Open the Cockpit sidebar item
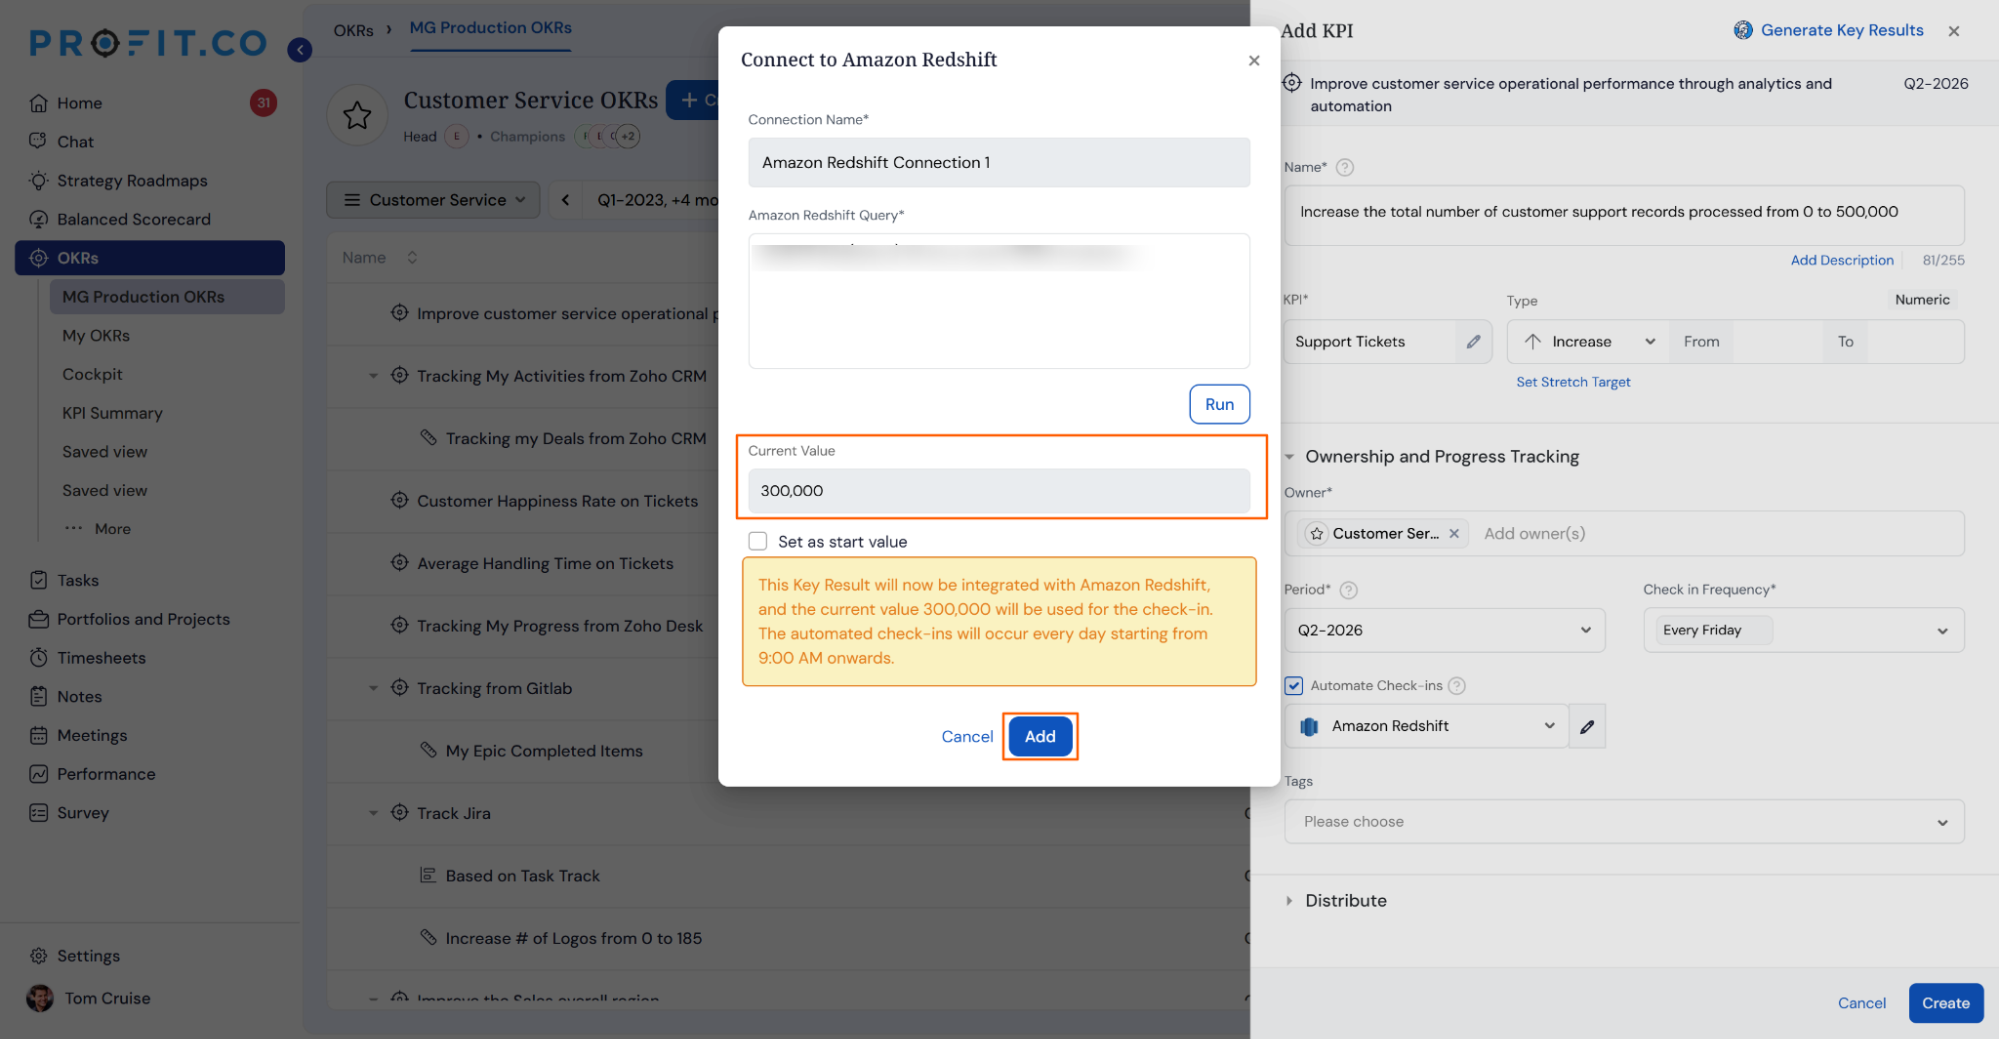 (92, 375)
